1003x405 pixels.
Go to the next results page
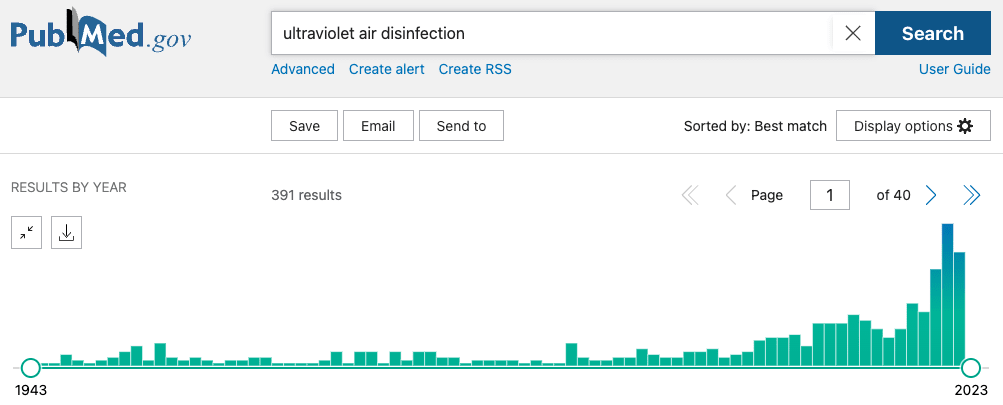pyautogui.click(x=931, y=195)
